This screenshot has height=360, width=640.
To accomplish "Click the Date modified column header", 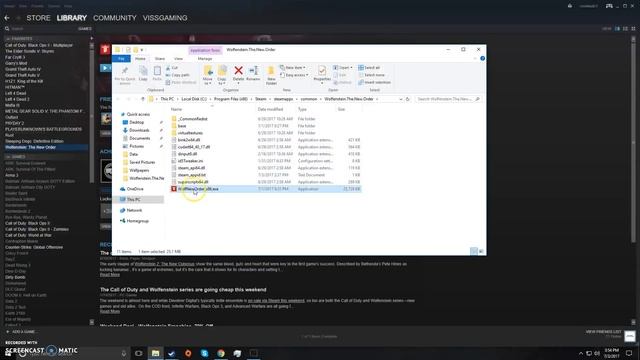I will (270, 109).
